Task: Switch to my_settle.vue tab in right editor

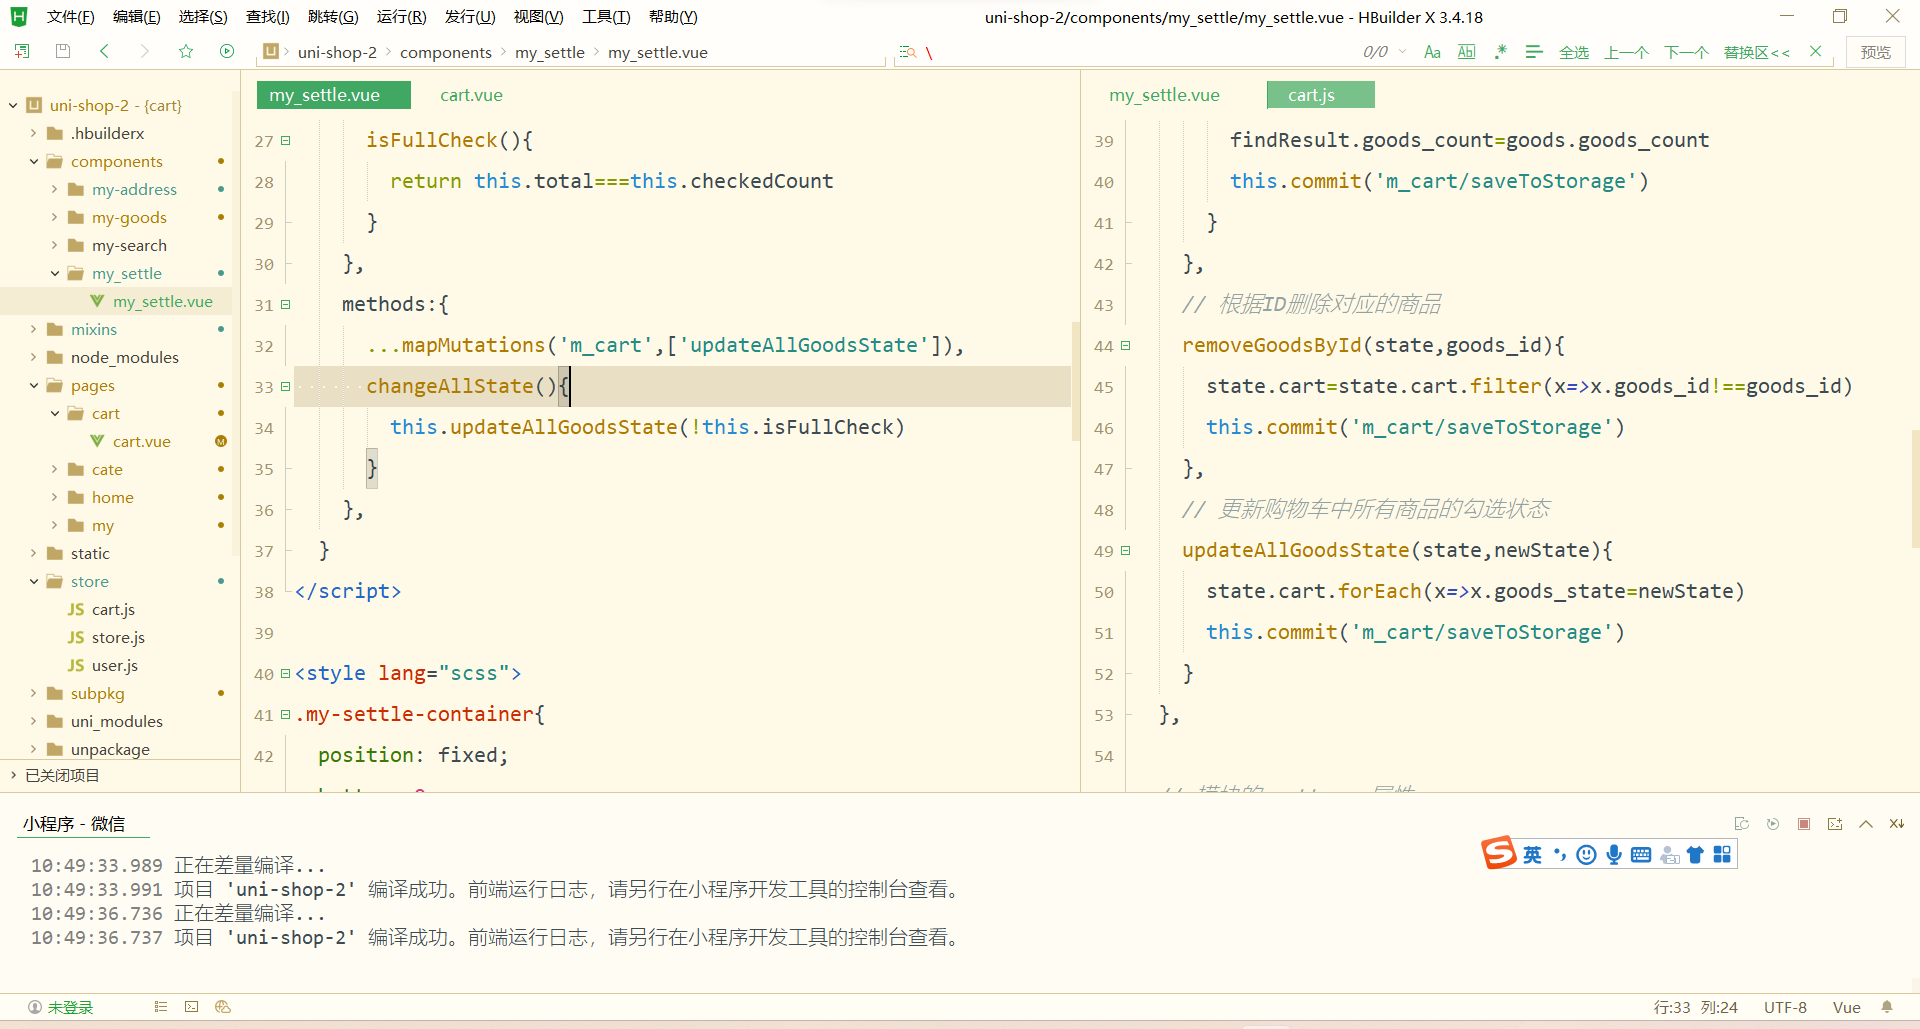Action: (x=1164, y=95)
